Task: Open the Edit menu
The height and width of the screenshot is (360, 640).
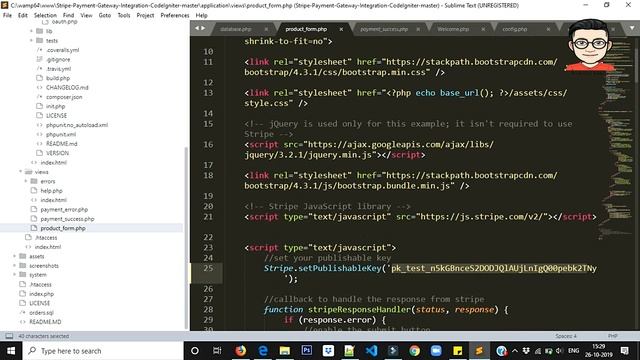Action: (23, 15)
